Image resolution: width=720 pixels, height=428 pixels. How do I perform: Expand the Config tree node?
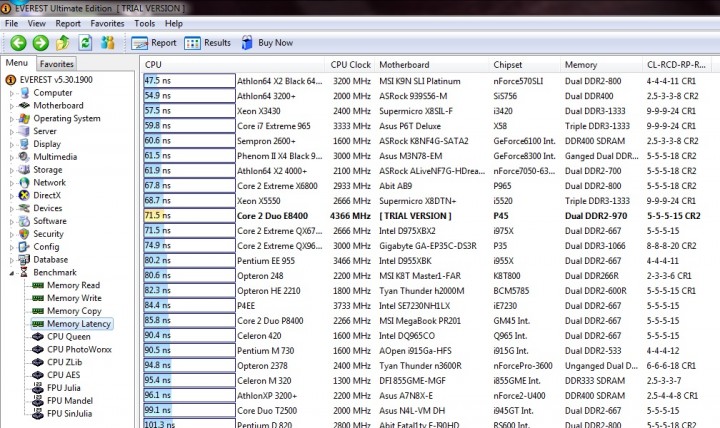click(x=12, y=248)
